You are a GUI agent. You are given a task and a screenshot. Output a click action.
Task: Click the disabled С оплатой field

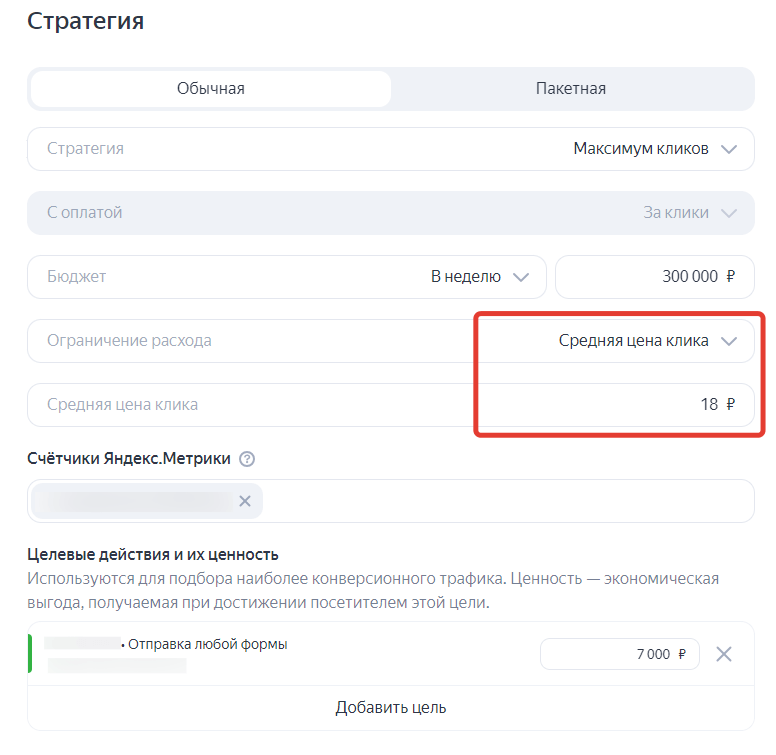300,213
